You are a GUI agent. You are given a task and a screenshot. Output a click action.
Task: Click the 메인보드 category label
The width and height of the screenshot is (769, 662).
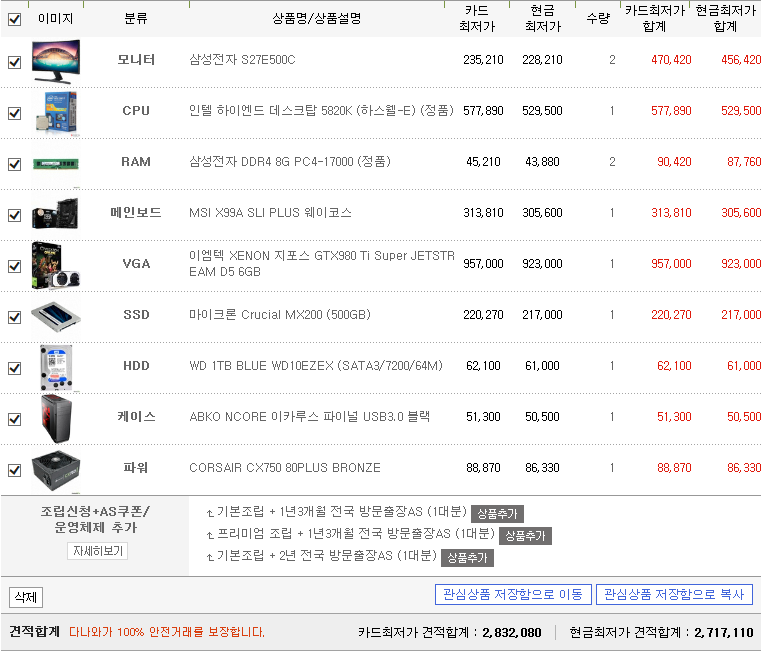(136, 213)
